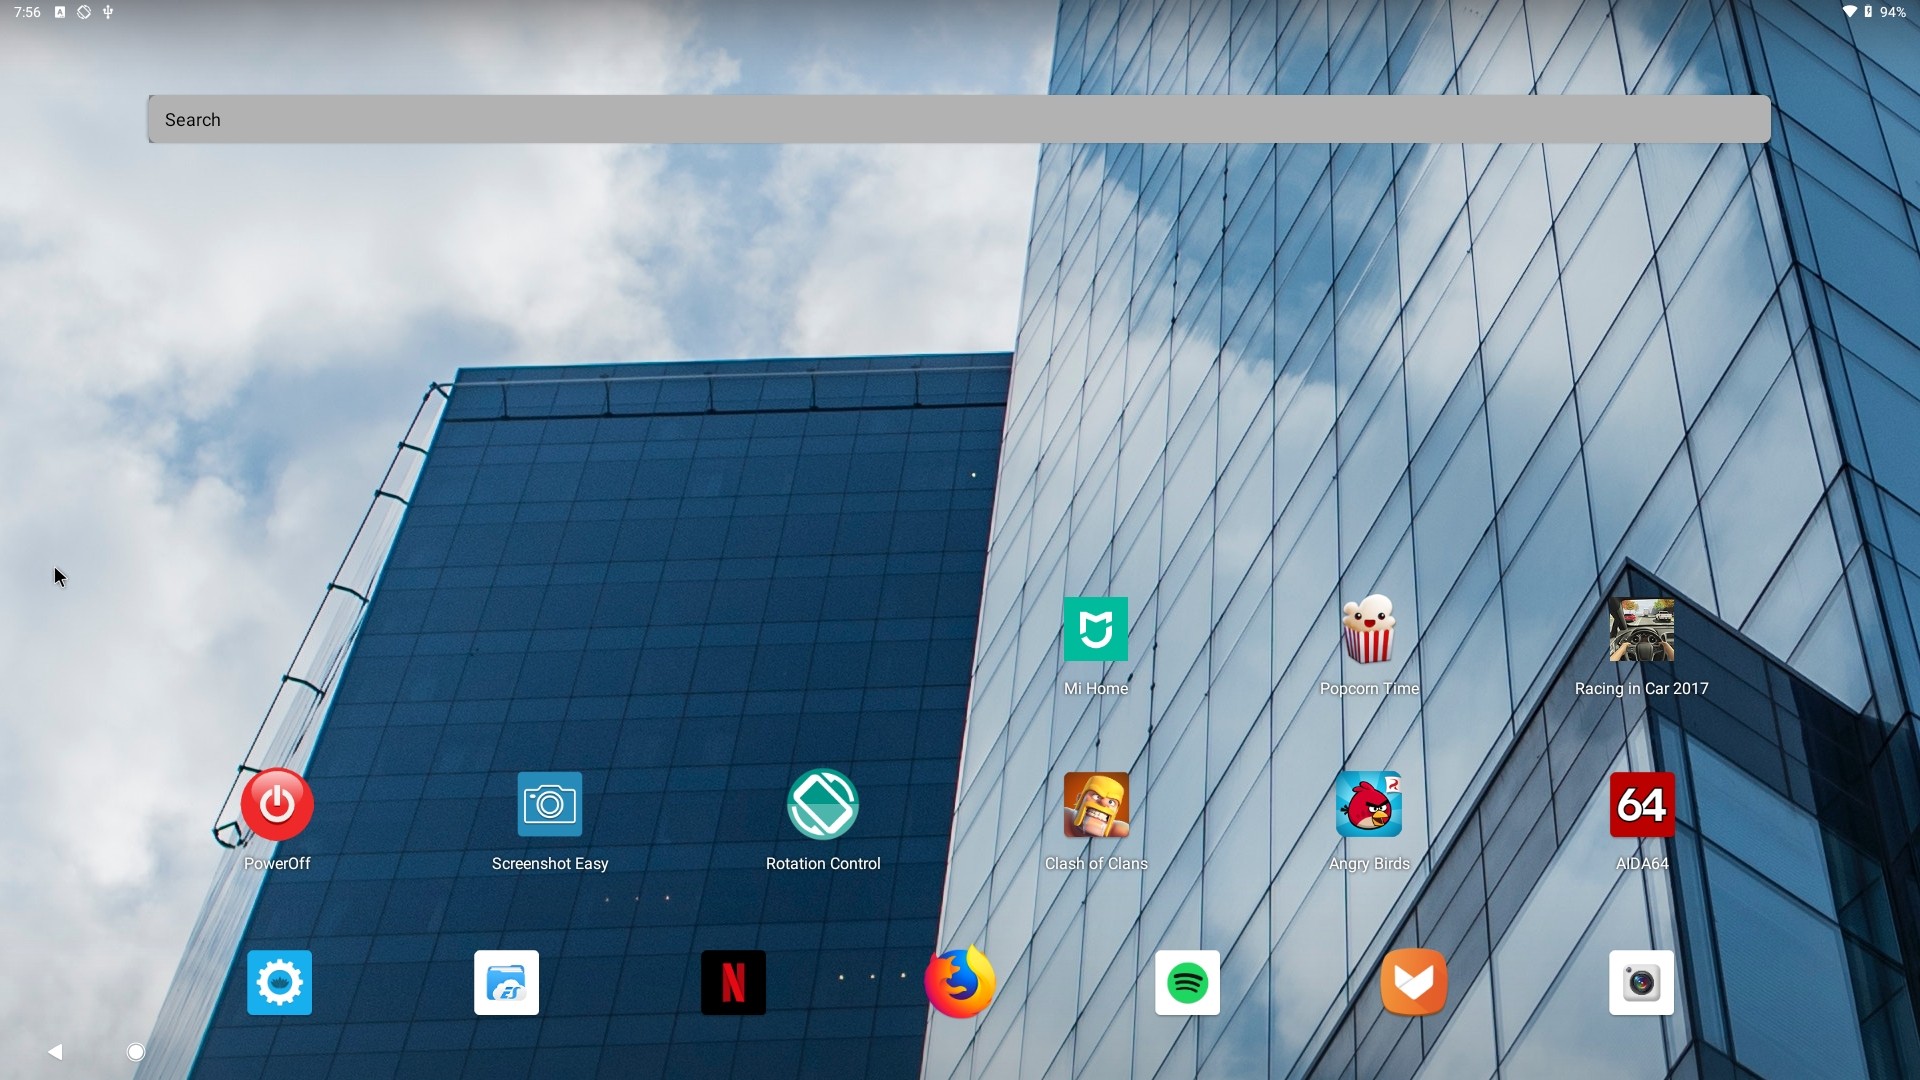Image resolution: width=1920 pixels, height=1080 pixels.
Task: Open the Settings app in the dock
Action: coord(278,982)
